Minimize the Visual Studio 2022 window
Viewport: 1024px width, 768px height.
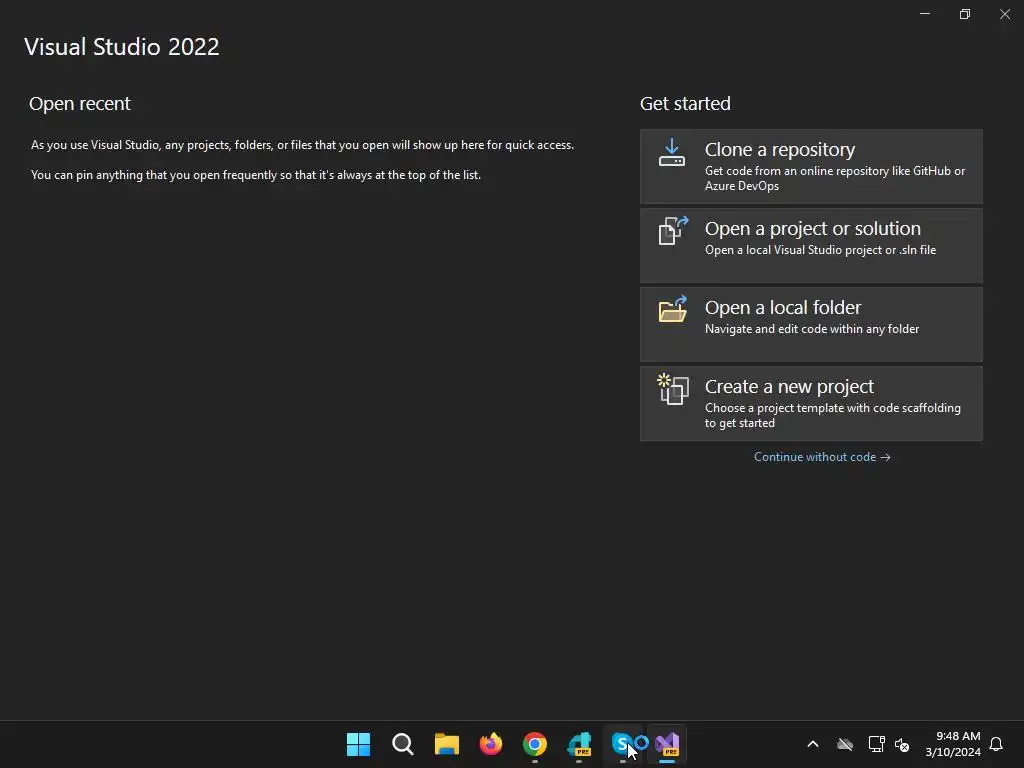click(x=925, y=14)
